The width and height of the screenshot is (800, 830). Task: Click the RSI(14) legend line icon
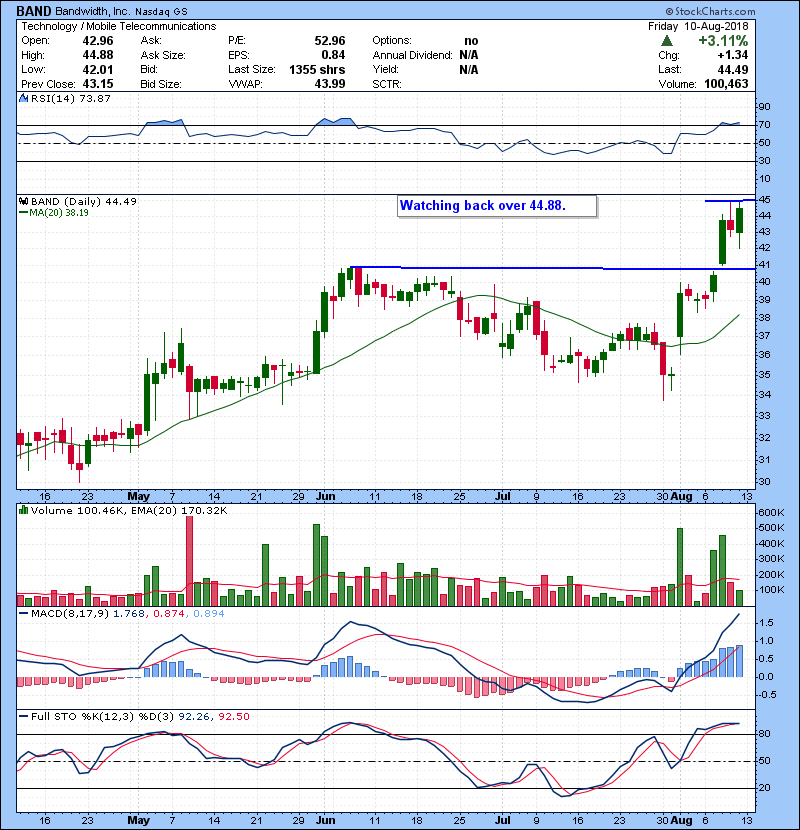pyautogui.click(x=24, y=99)
